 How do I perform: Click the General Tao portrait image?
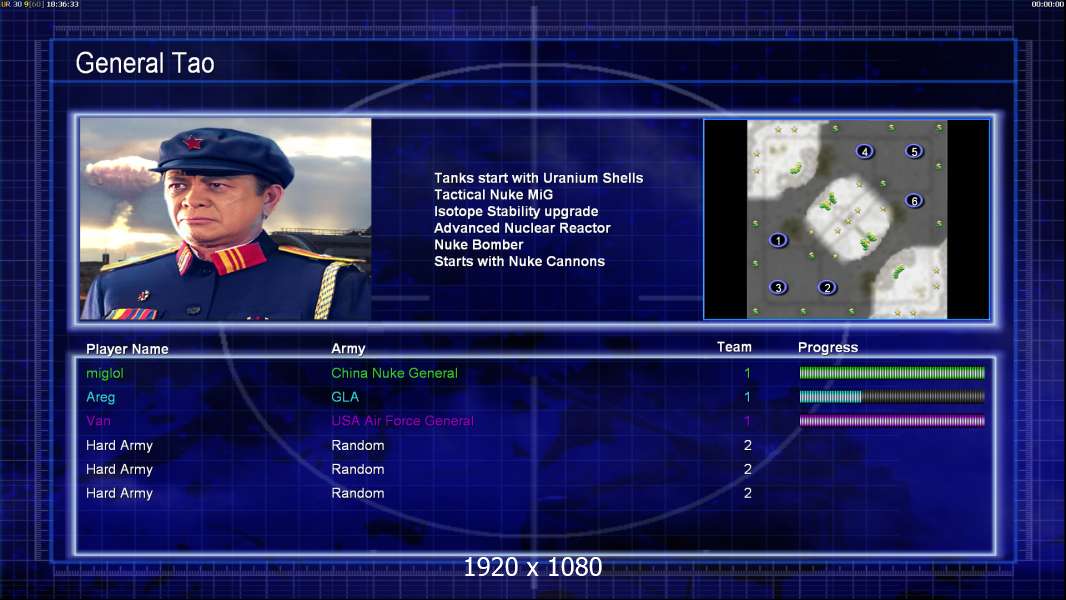(x=225, y=219)
